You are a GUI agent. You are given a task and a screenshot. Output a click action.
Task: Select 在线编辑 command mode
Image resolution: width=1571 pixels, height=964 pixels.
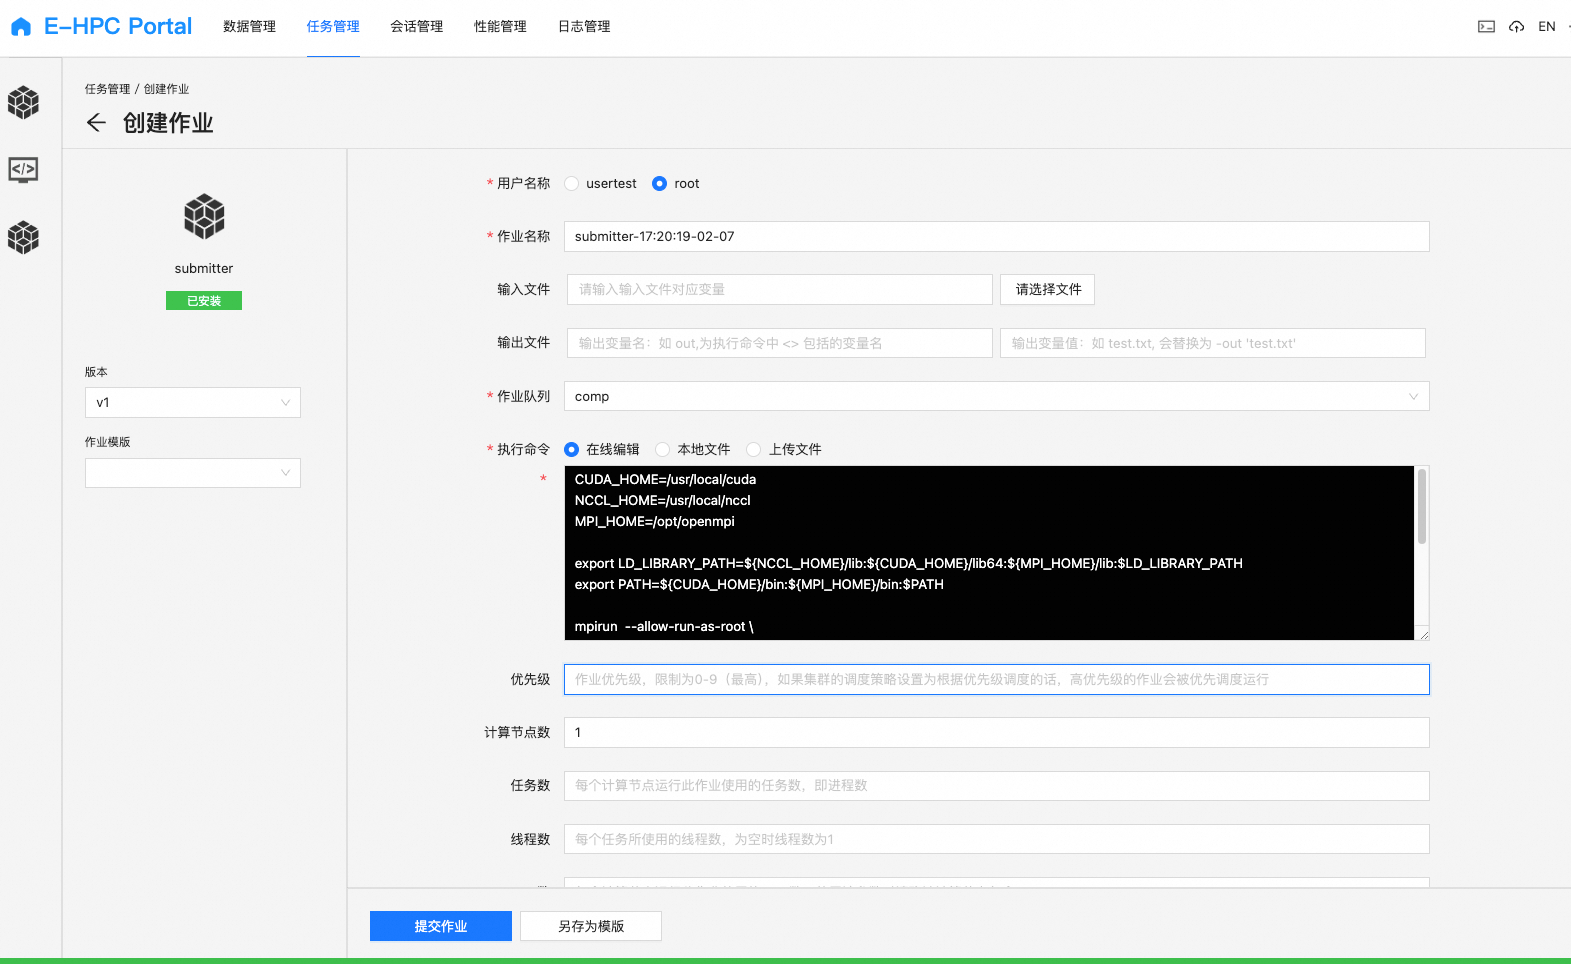coord(572,450)
